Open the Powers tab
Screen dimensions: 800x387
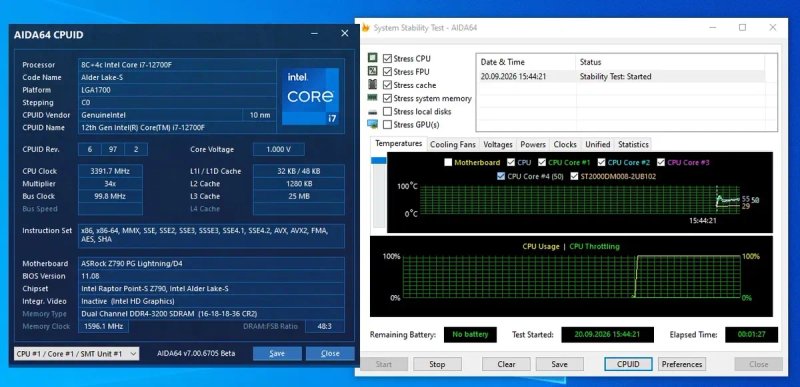(533, 145)
